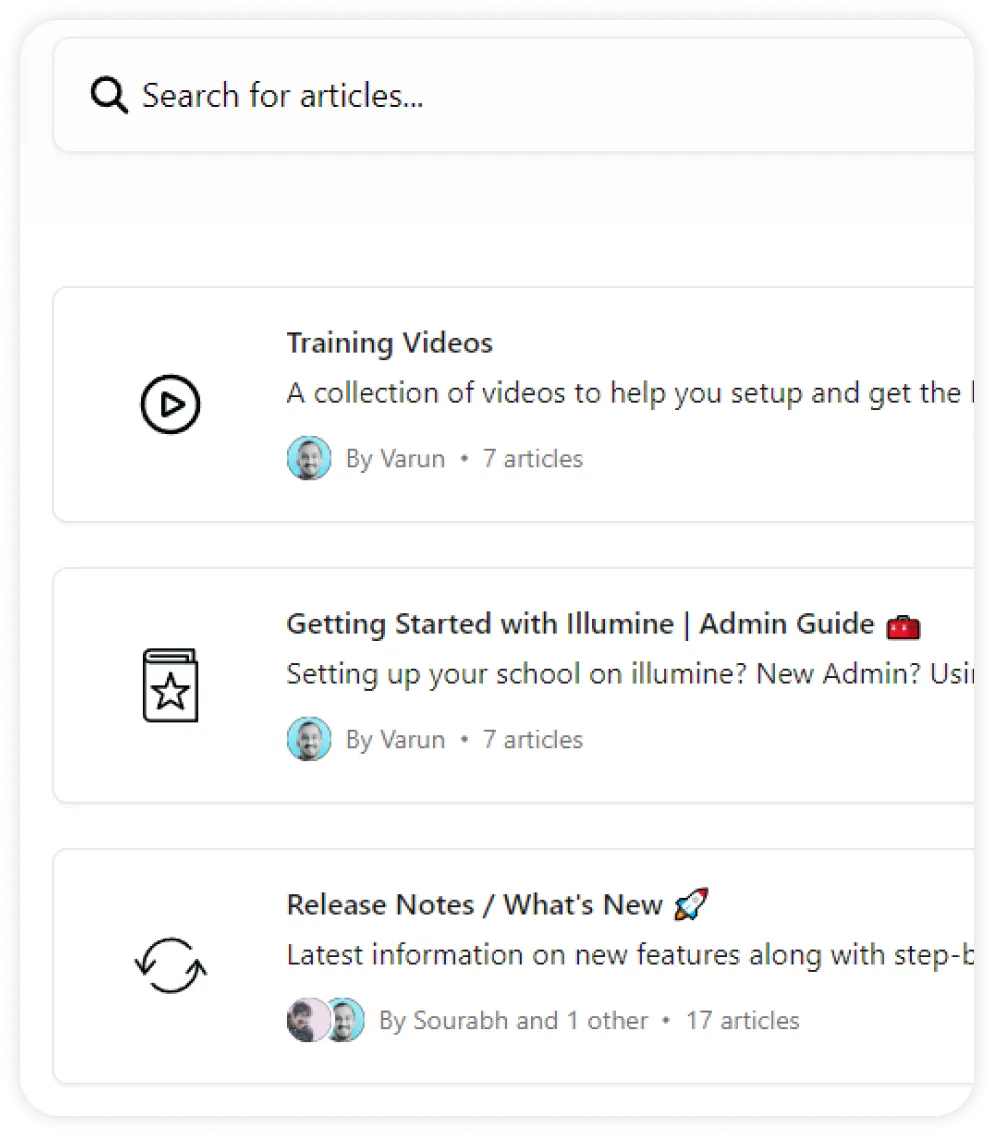Click the rocket emoji beside What's New
This screenshot has width=994, height=1136.
coord(690,903)
